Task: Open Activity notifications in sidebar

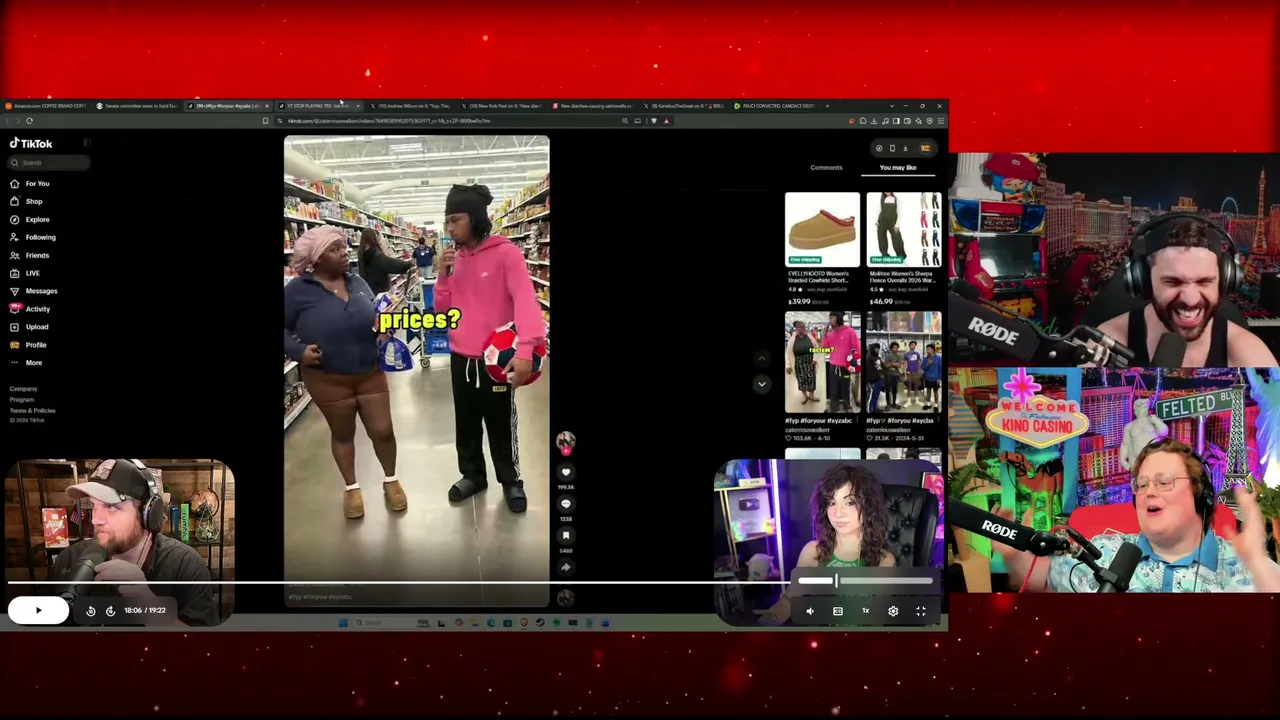Action: tap(30, 310)
